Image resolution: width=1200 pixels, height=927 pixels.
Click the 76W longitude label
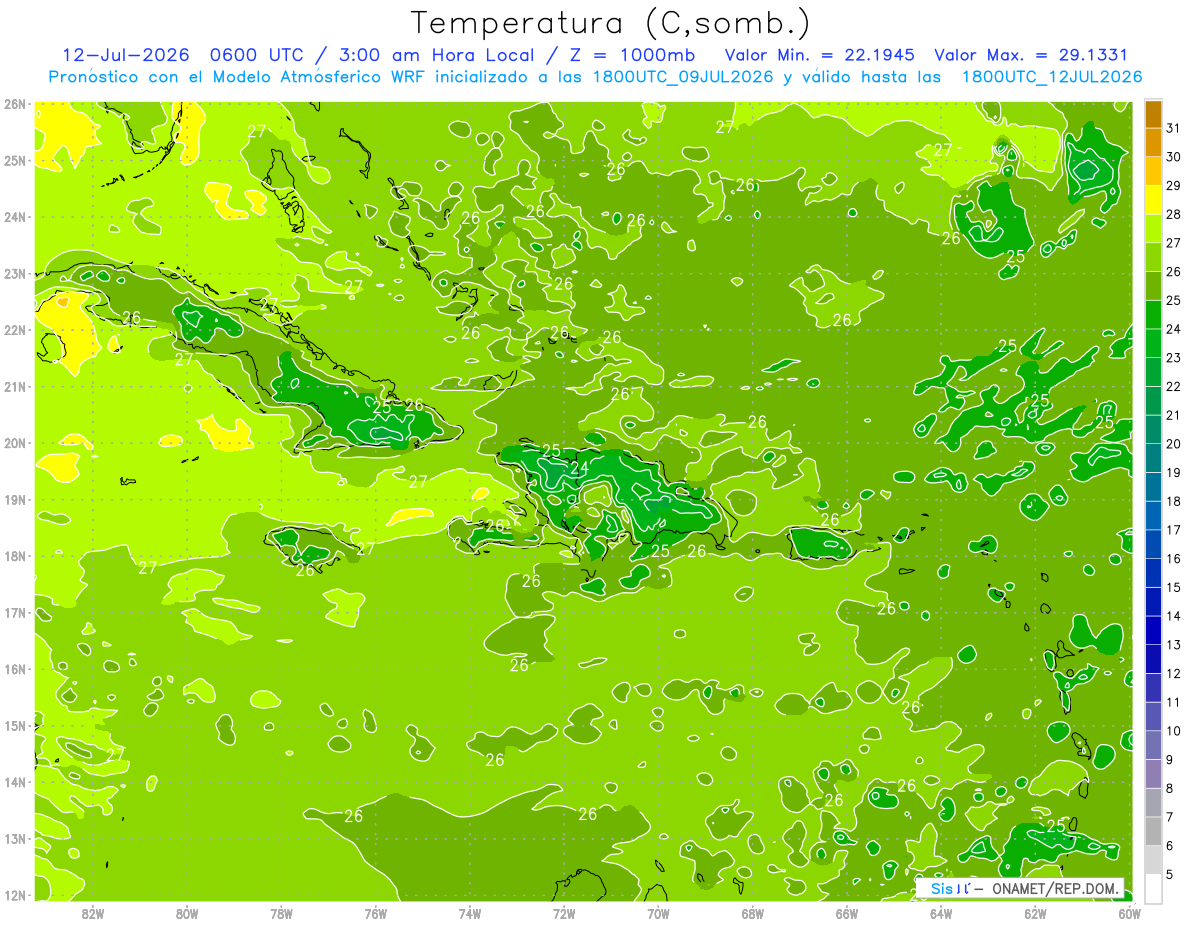(375, 913)
